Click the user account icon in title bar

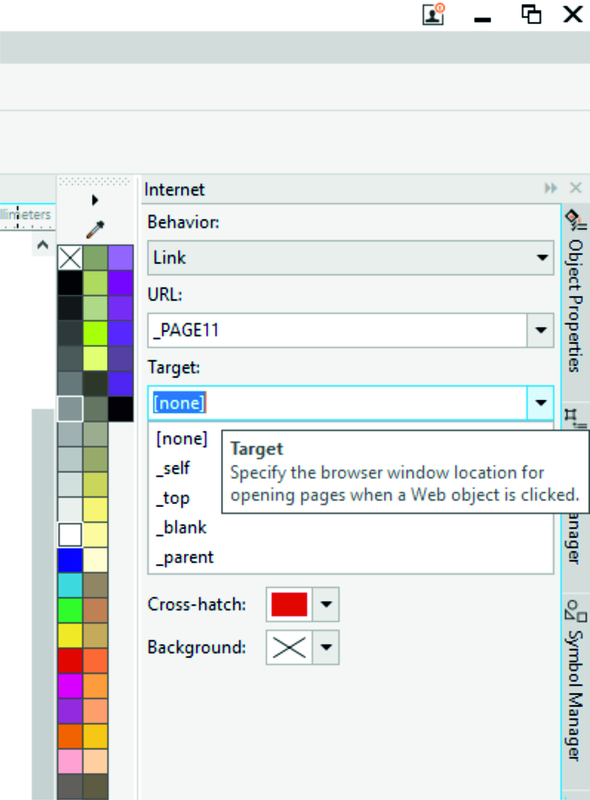click(x=433, y=14)
